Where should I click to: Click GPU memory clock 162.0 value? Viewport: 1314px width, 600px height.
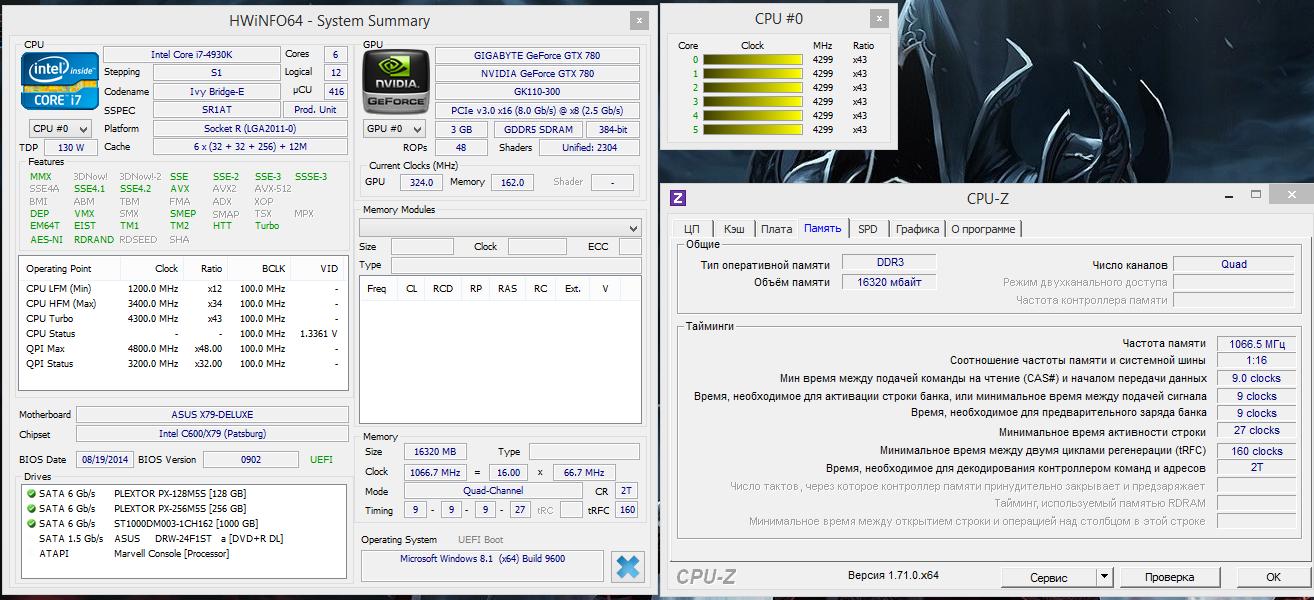click(510, 183)
